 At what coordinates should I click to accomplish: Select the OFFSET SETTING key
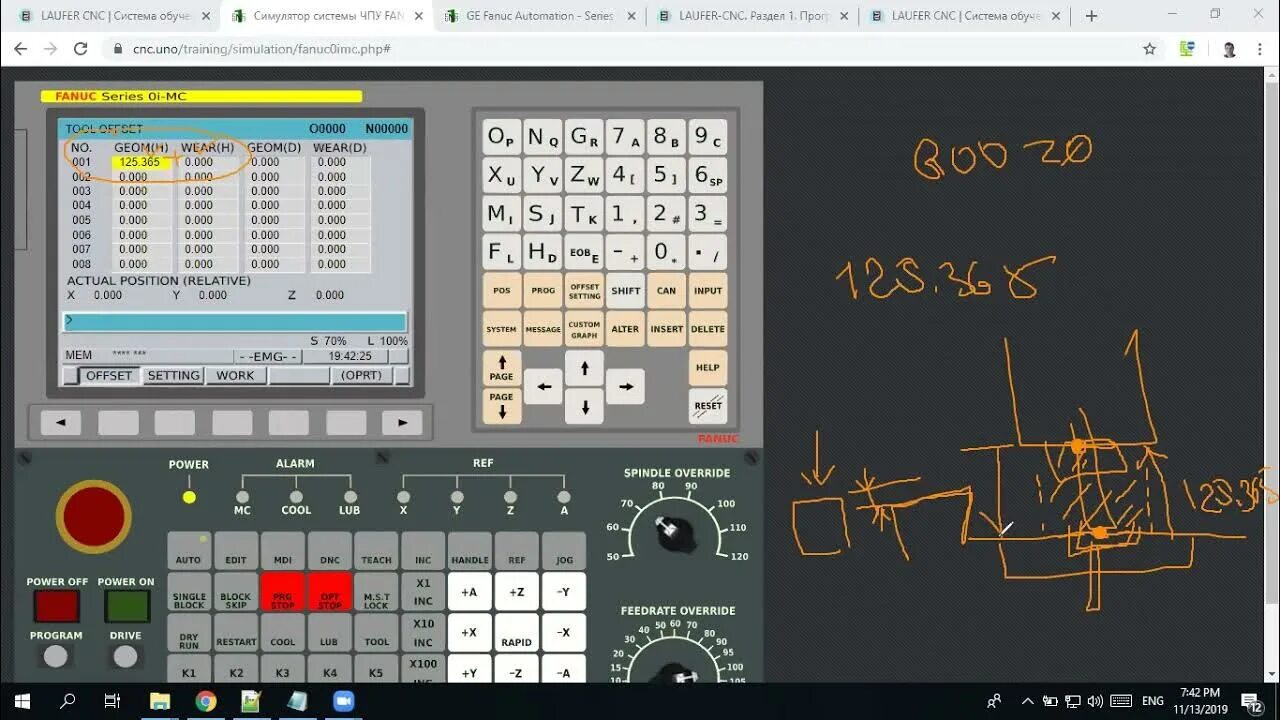click(584, 291)
